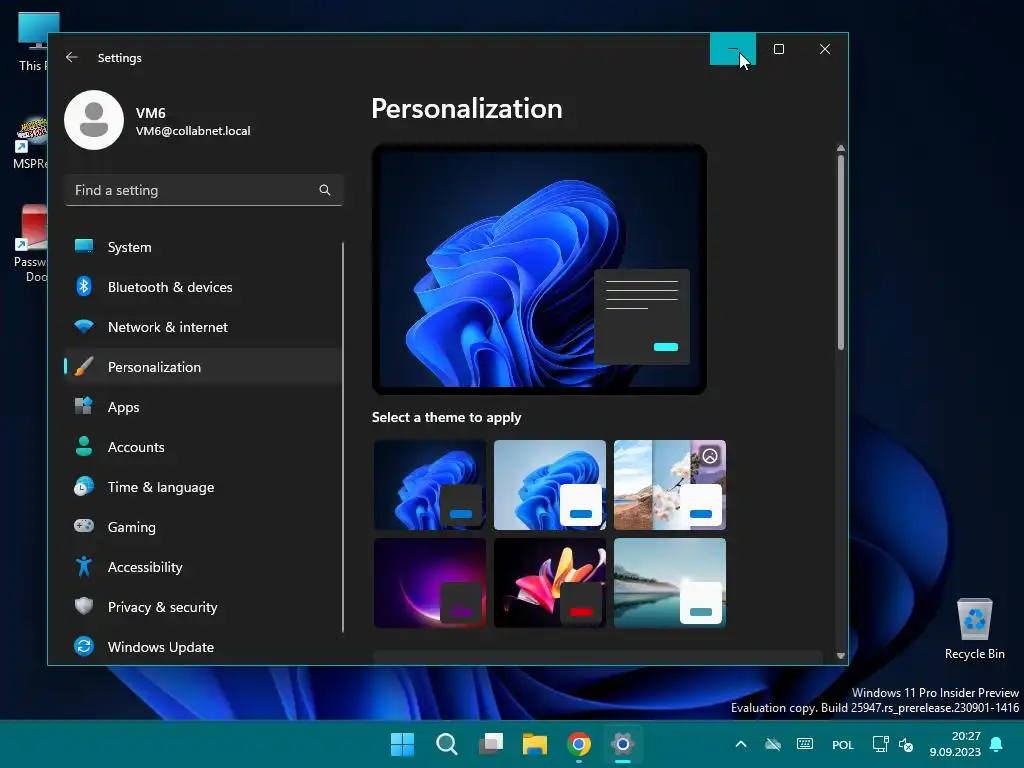Apply the dark blue bloom Windows theme
This screenshot has width=1024, height=768.
[x=430, y=485]
